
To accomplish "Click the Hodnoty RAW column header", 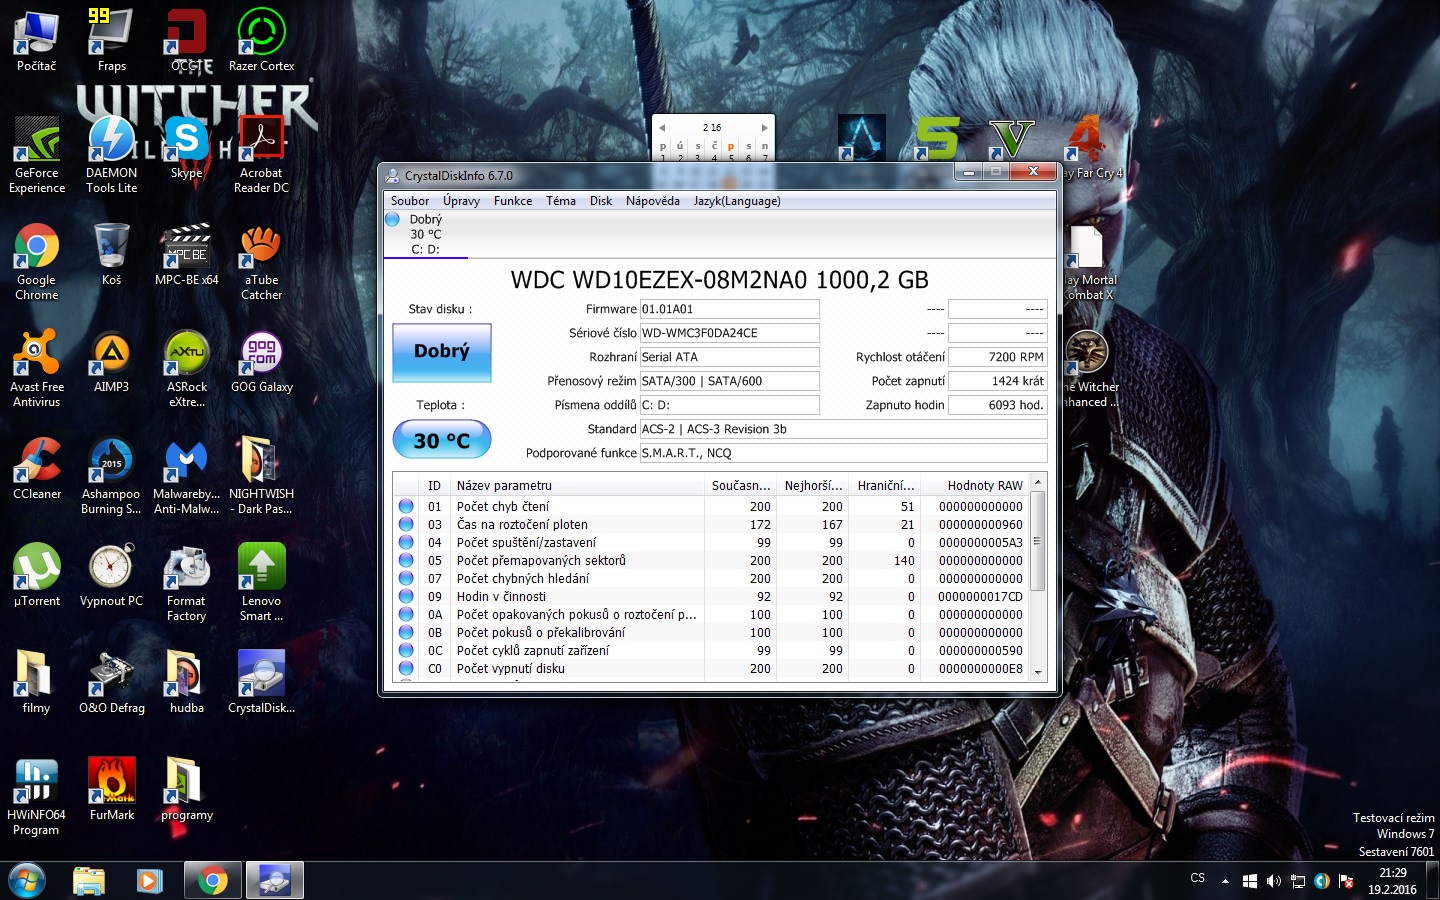I will [x=974, y=485].
